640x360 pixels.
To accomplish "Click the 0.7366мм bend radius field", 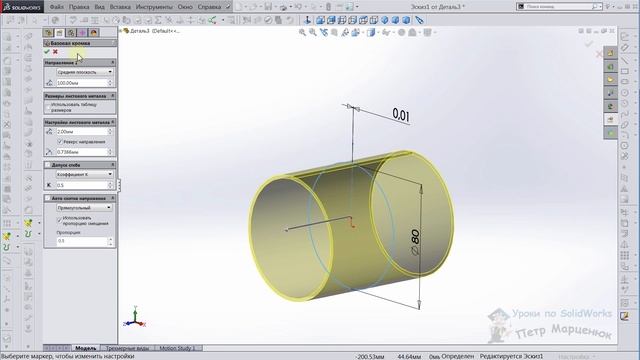I will (82, 152).
